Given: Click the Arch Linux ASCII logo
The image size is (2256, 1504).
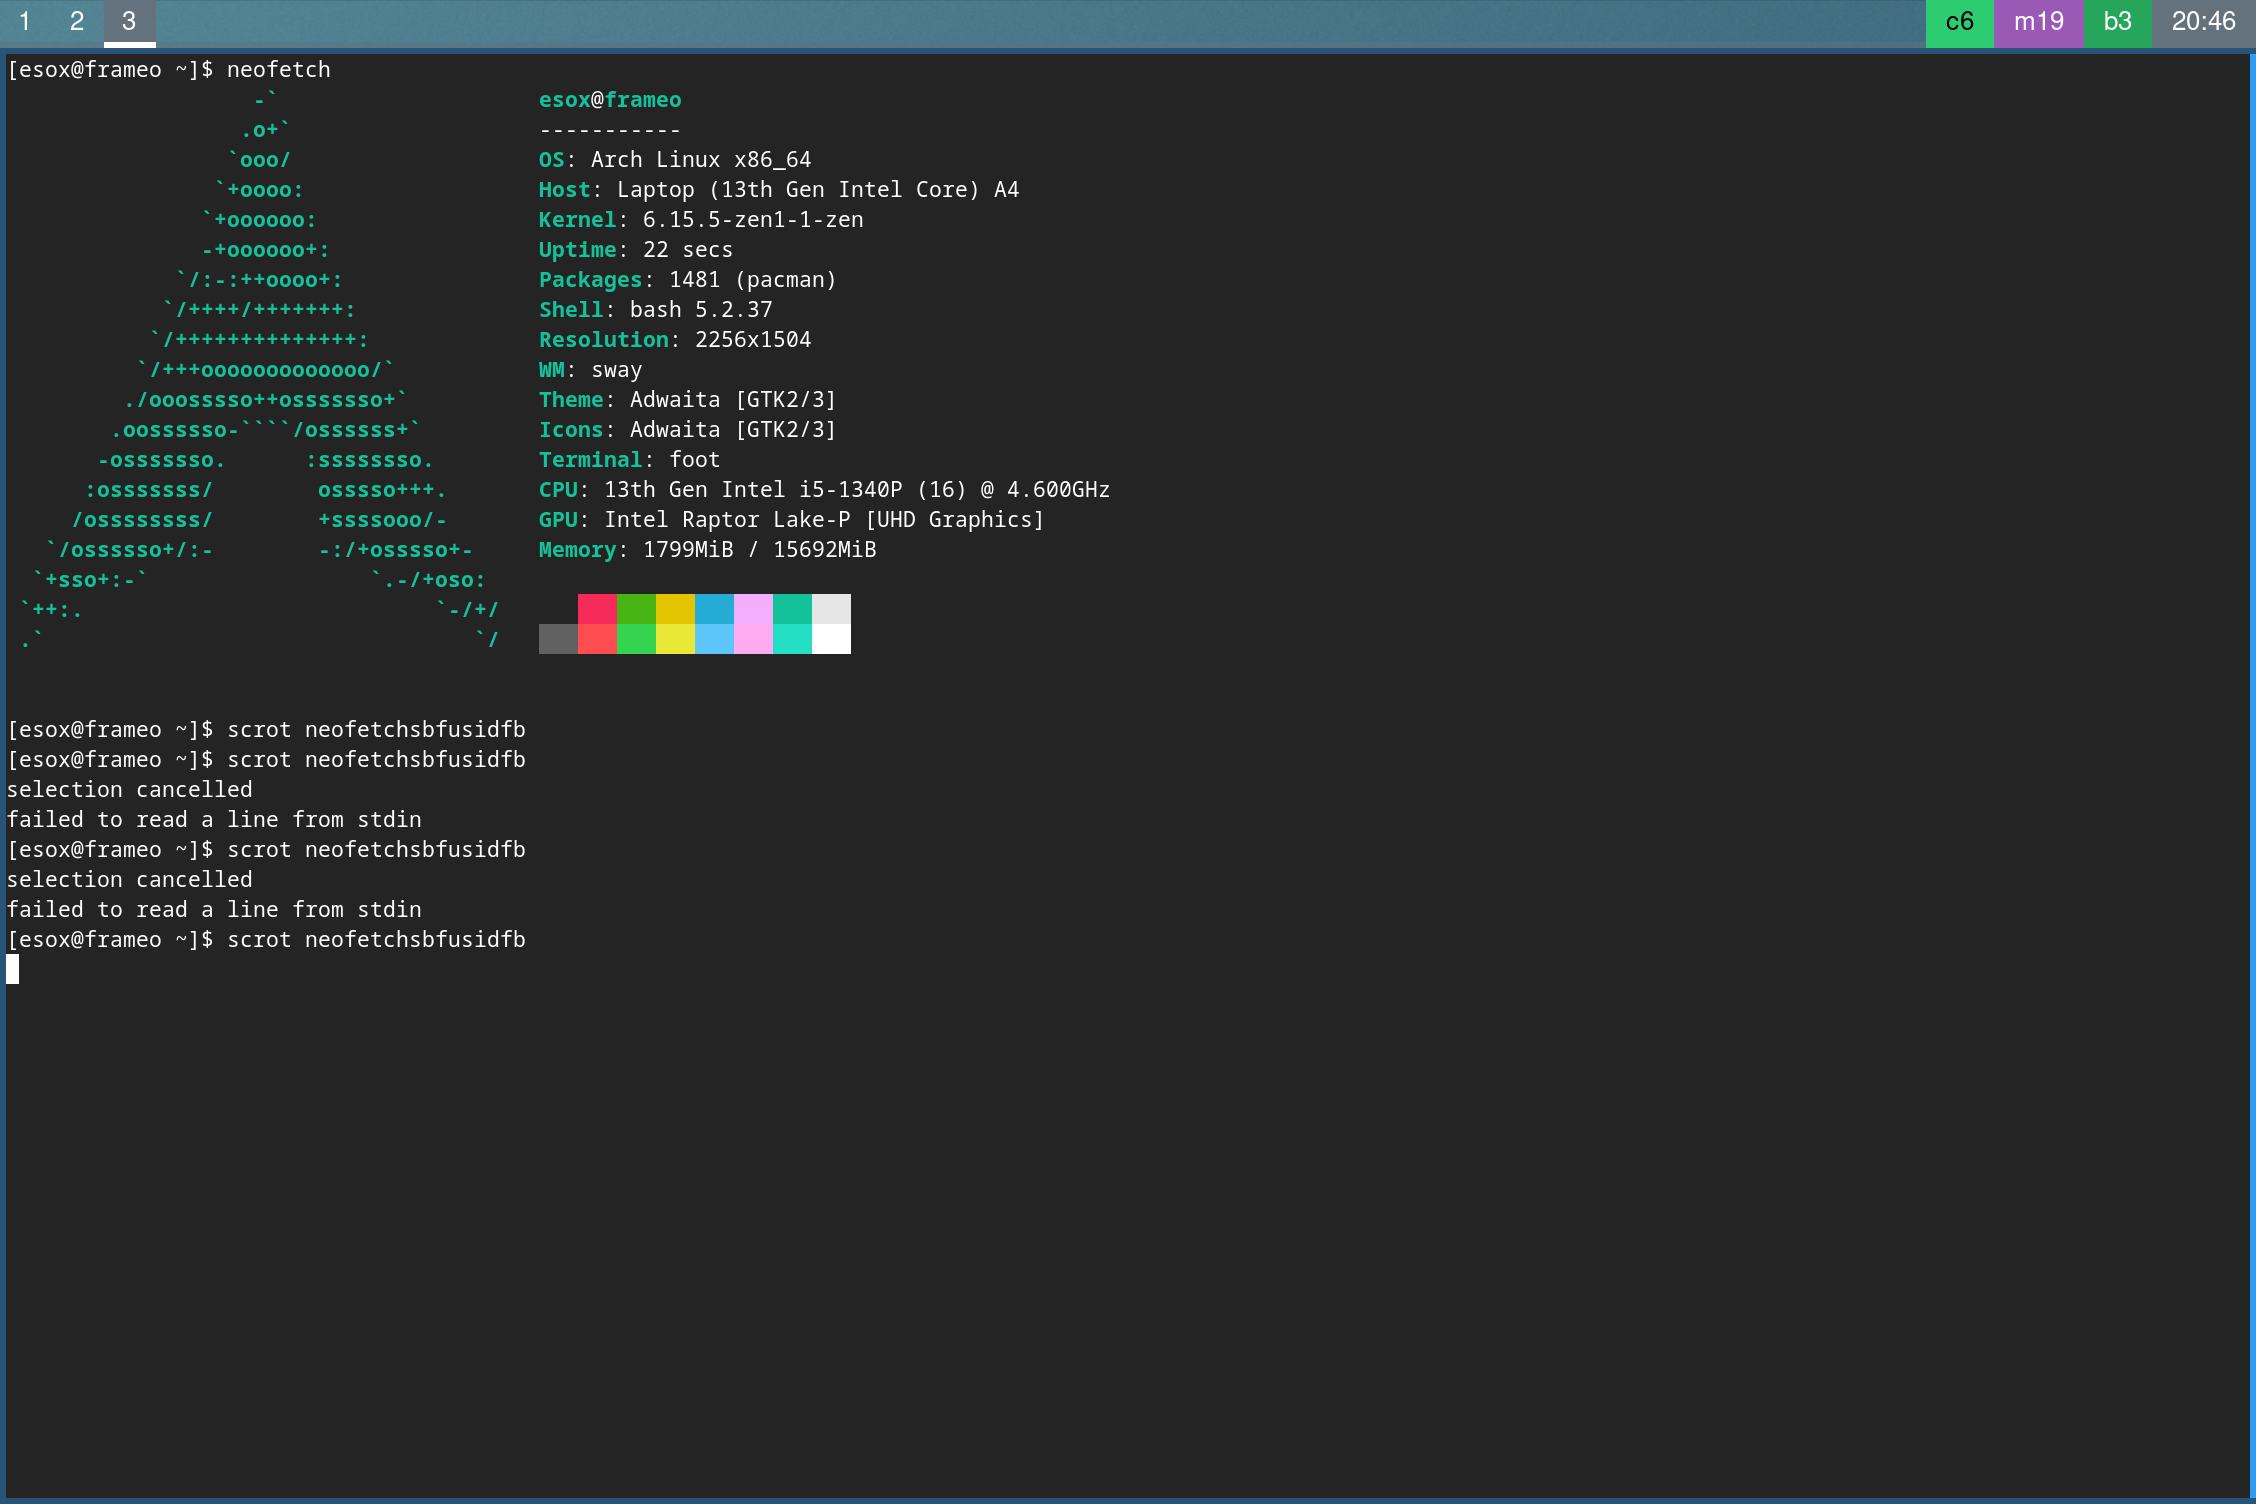Looking at the screenshot, I should point(258,370).
